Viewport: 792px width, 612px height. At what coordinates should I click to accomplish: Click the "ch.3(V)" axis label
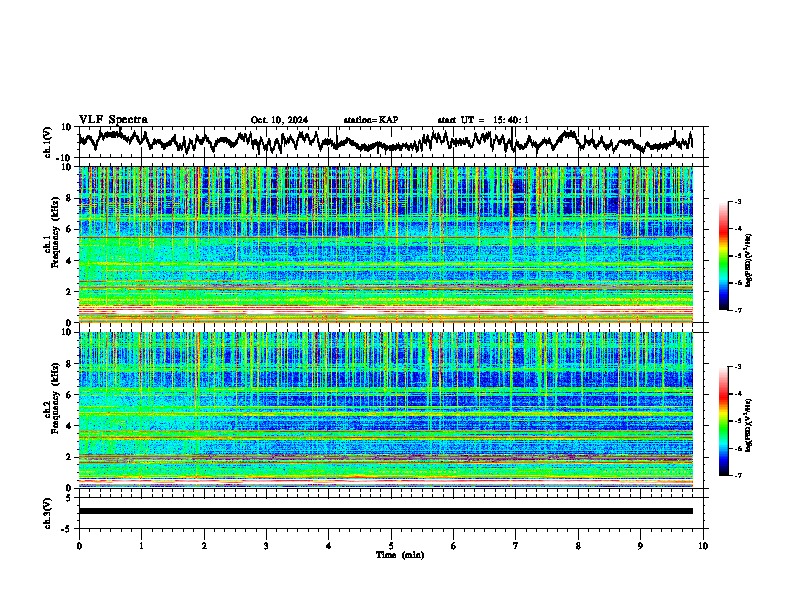point(48,513)
